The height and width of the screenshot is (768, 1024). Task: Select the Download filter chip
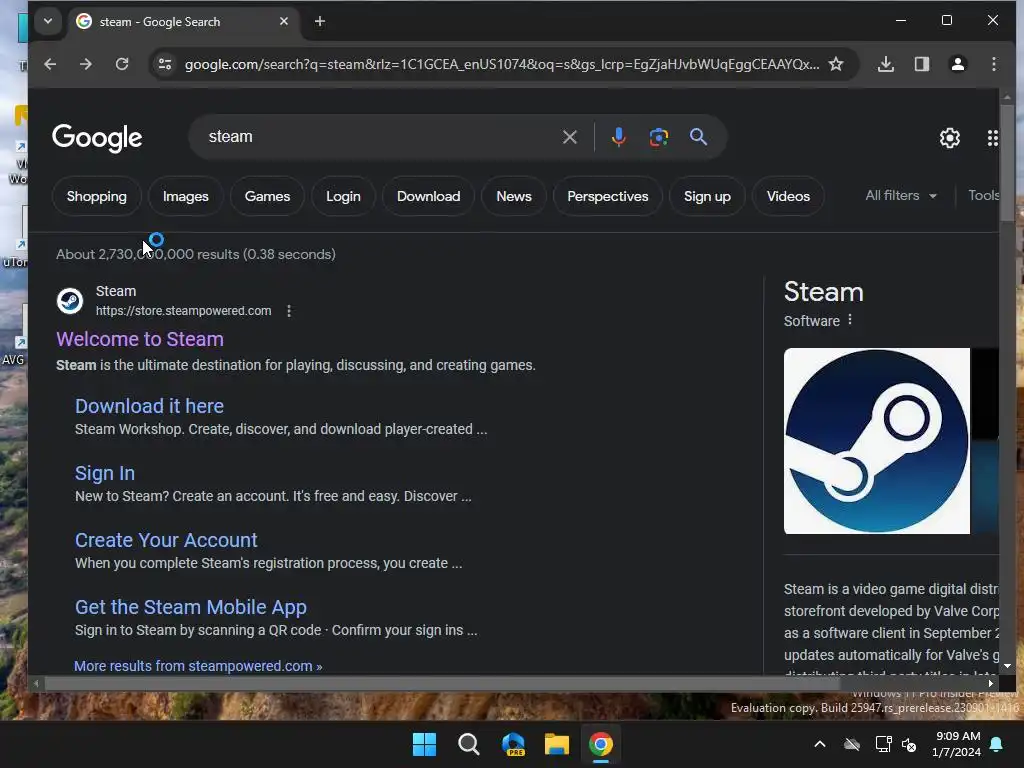[428, 197]
